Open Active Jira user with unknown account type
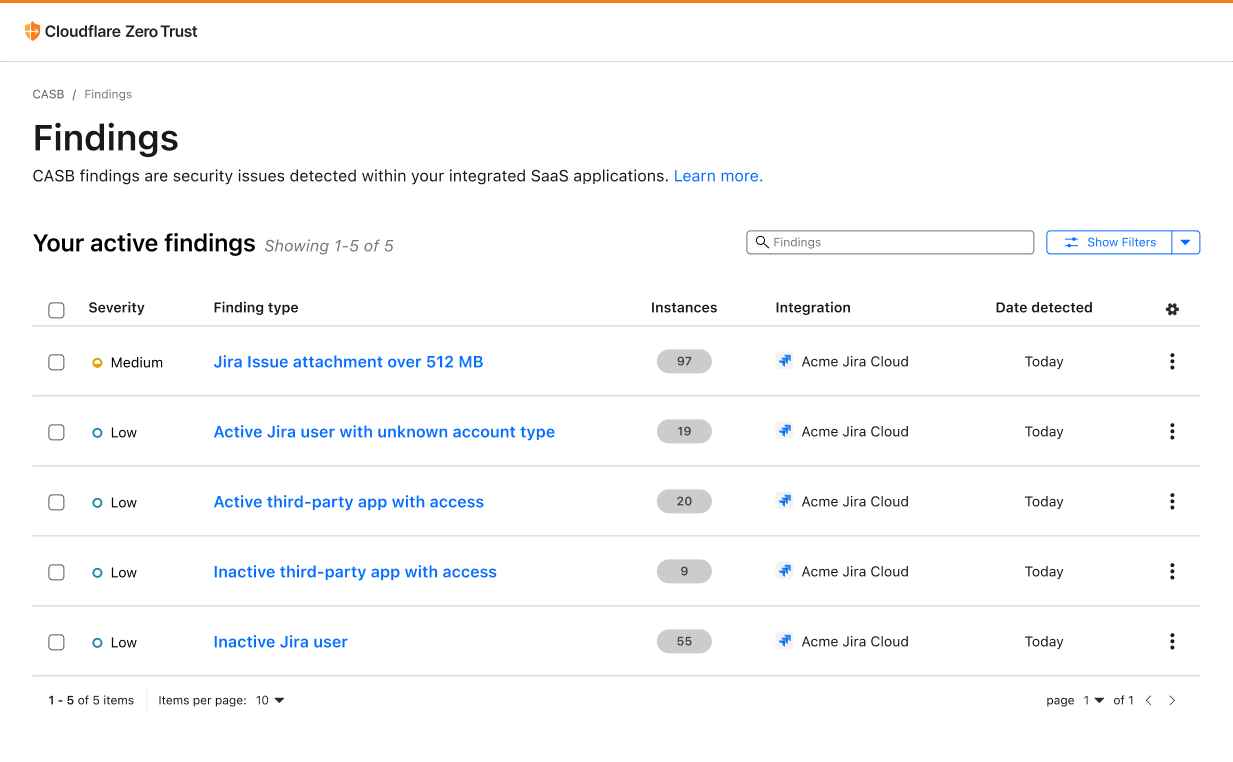The image size is (1233, 762). (384, 432)
